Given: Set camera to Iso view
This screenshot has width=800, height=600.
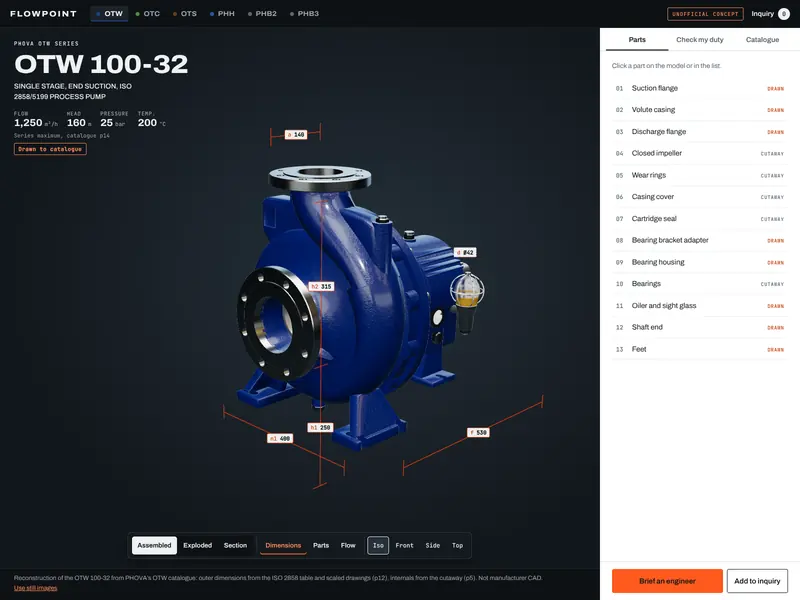Looking at the screenshot, I should pyautogui.click(x=378, y=545).
